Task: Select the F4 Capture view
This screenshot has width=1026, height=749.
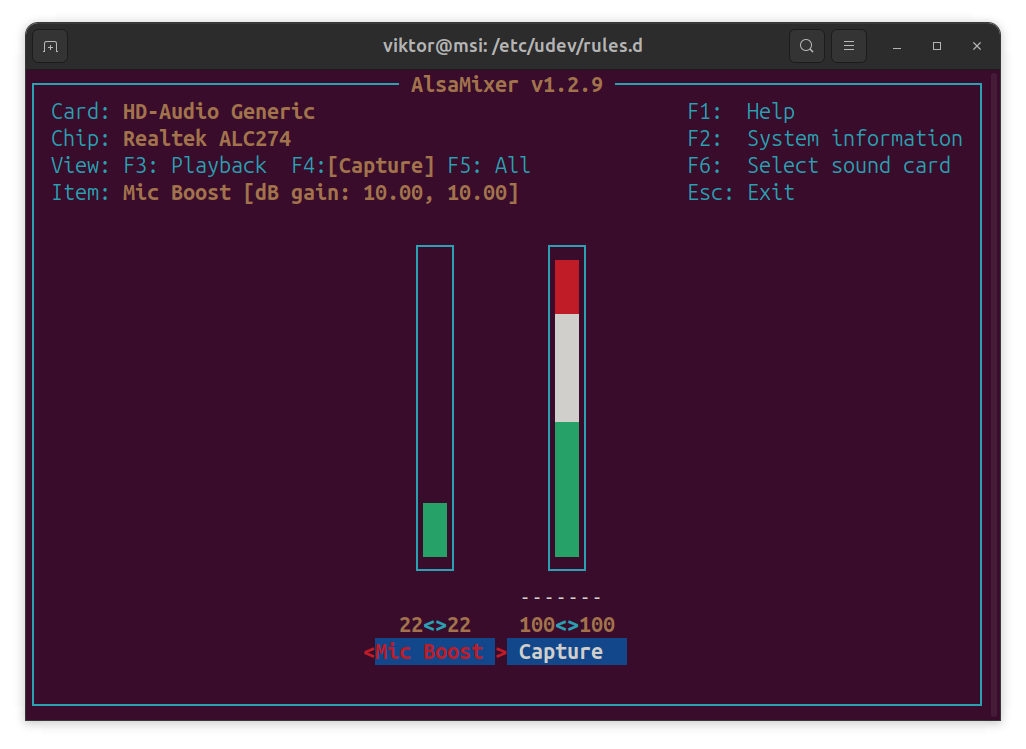Action: [x=363, y=166]
